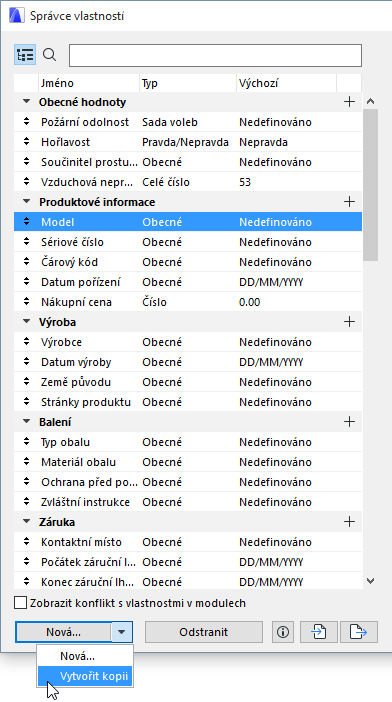Collapse the Balení group
The height and width of the screenshot is (702, 392).
[27, 422]
